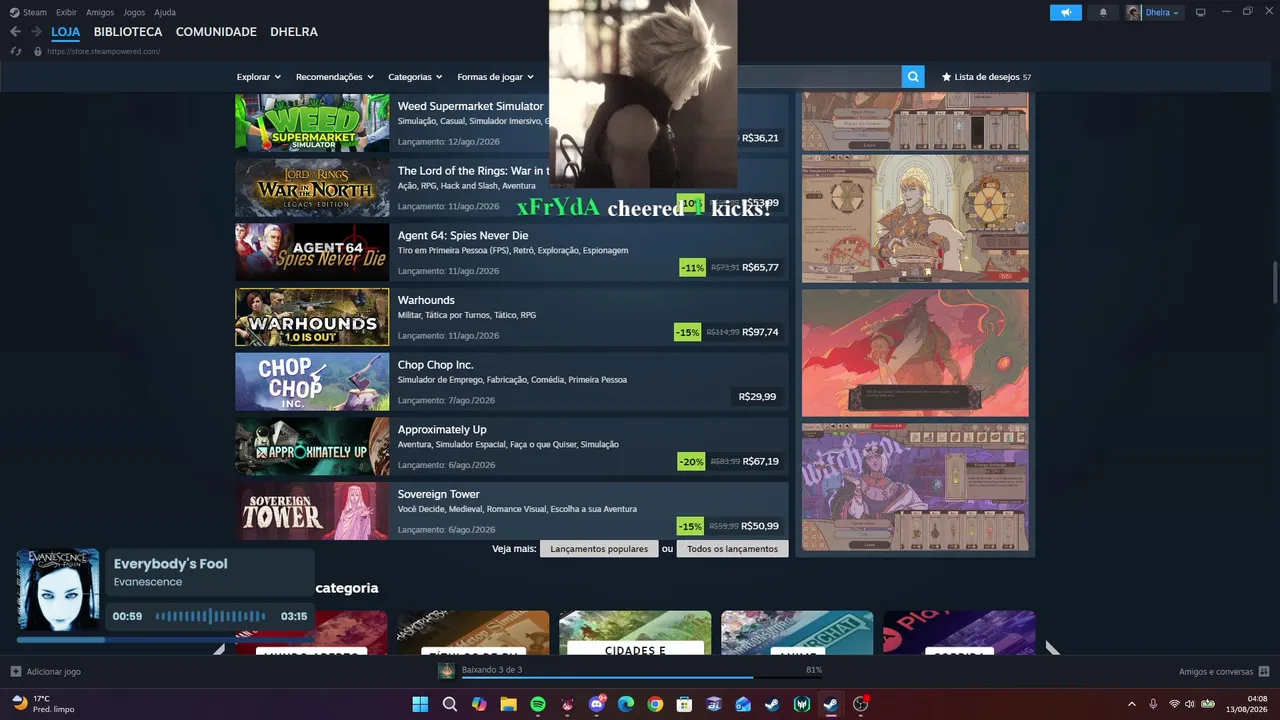The width and height of the screenshot is (1280, 720).
Task: Click the Lançamentos populares button
Action: [x=599, y=549]
